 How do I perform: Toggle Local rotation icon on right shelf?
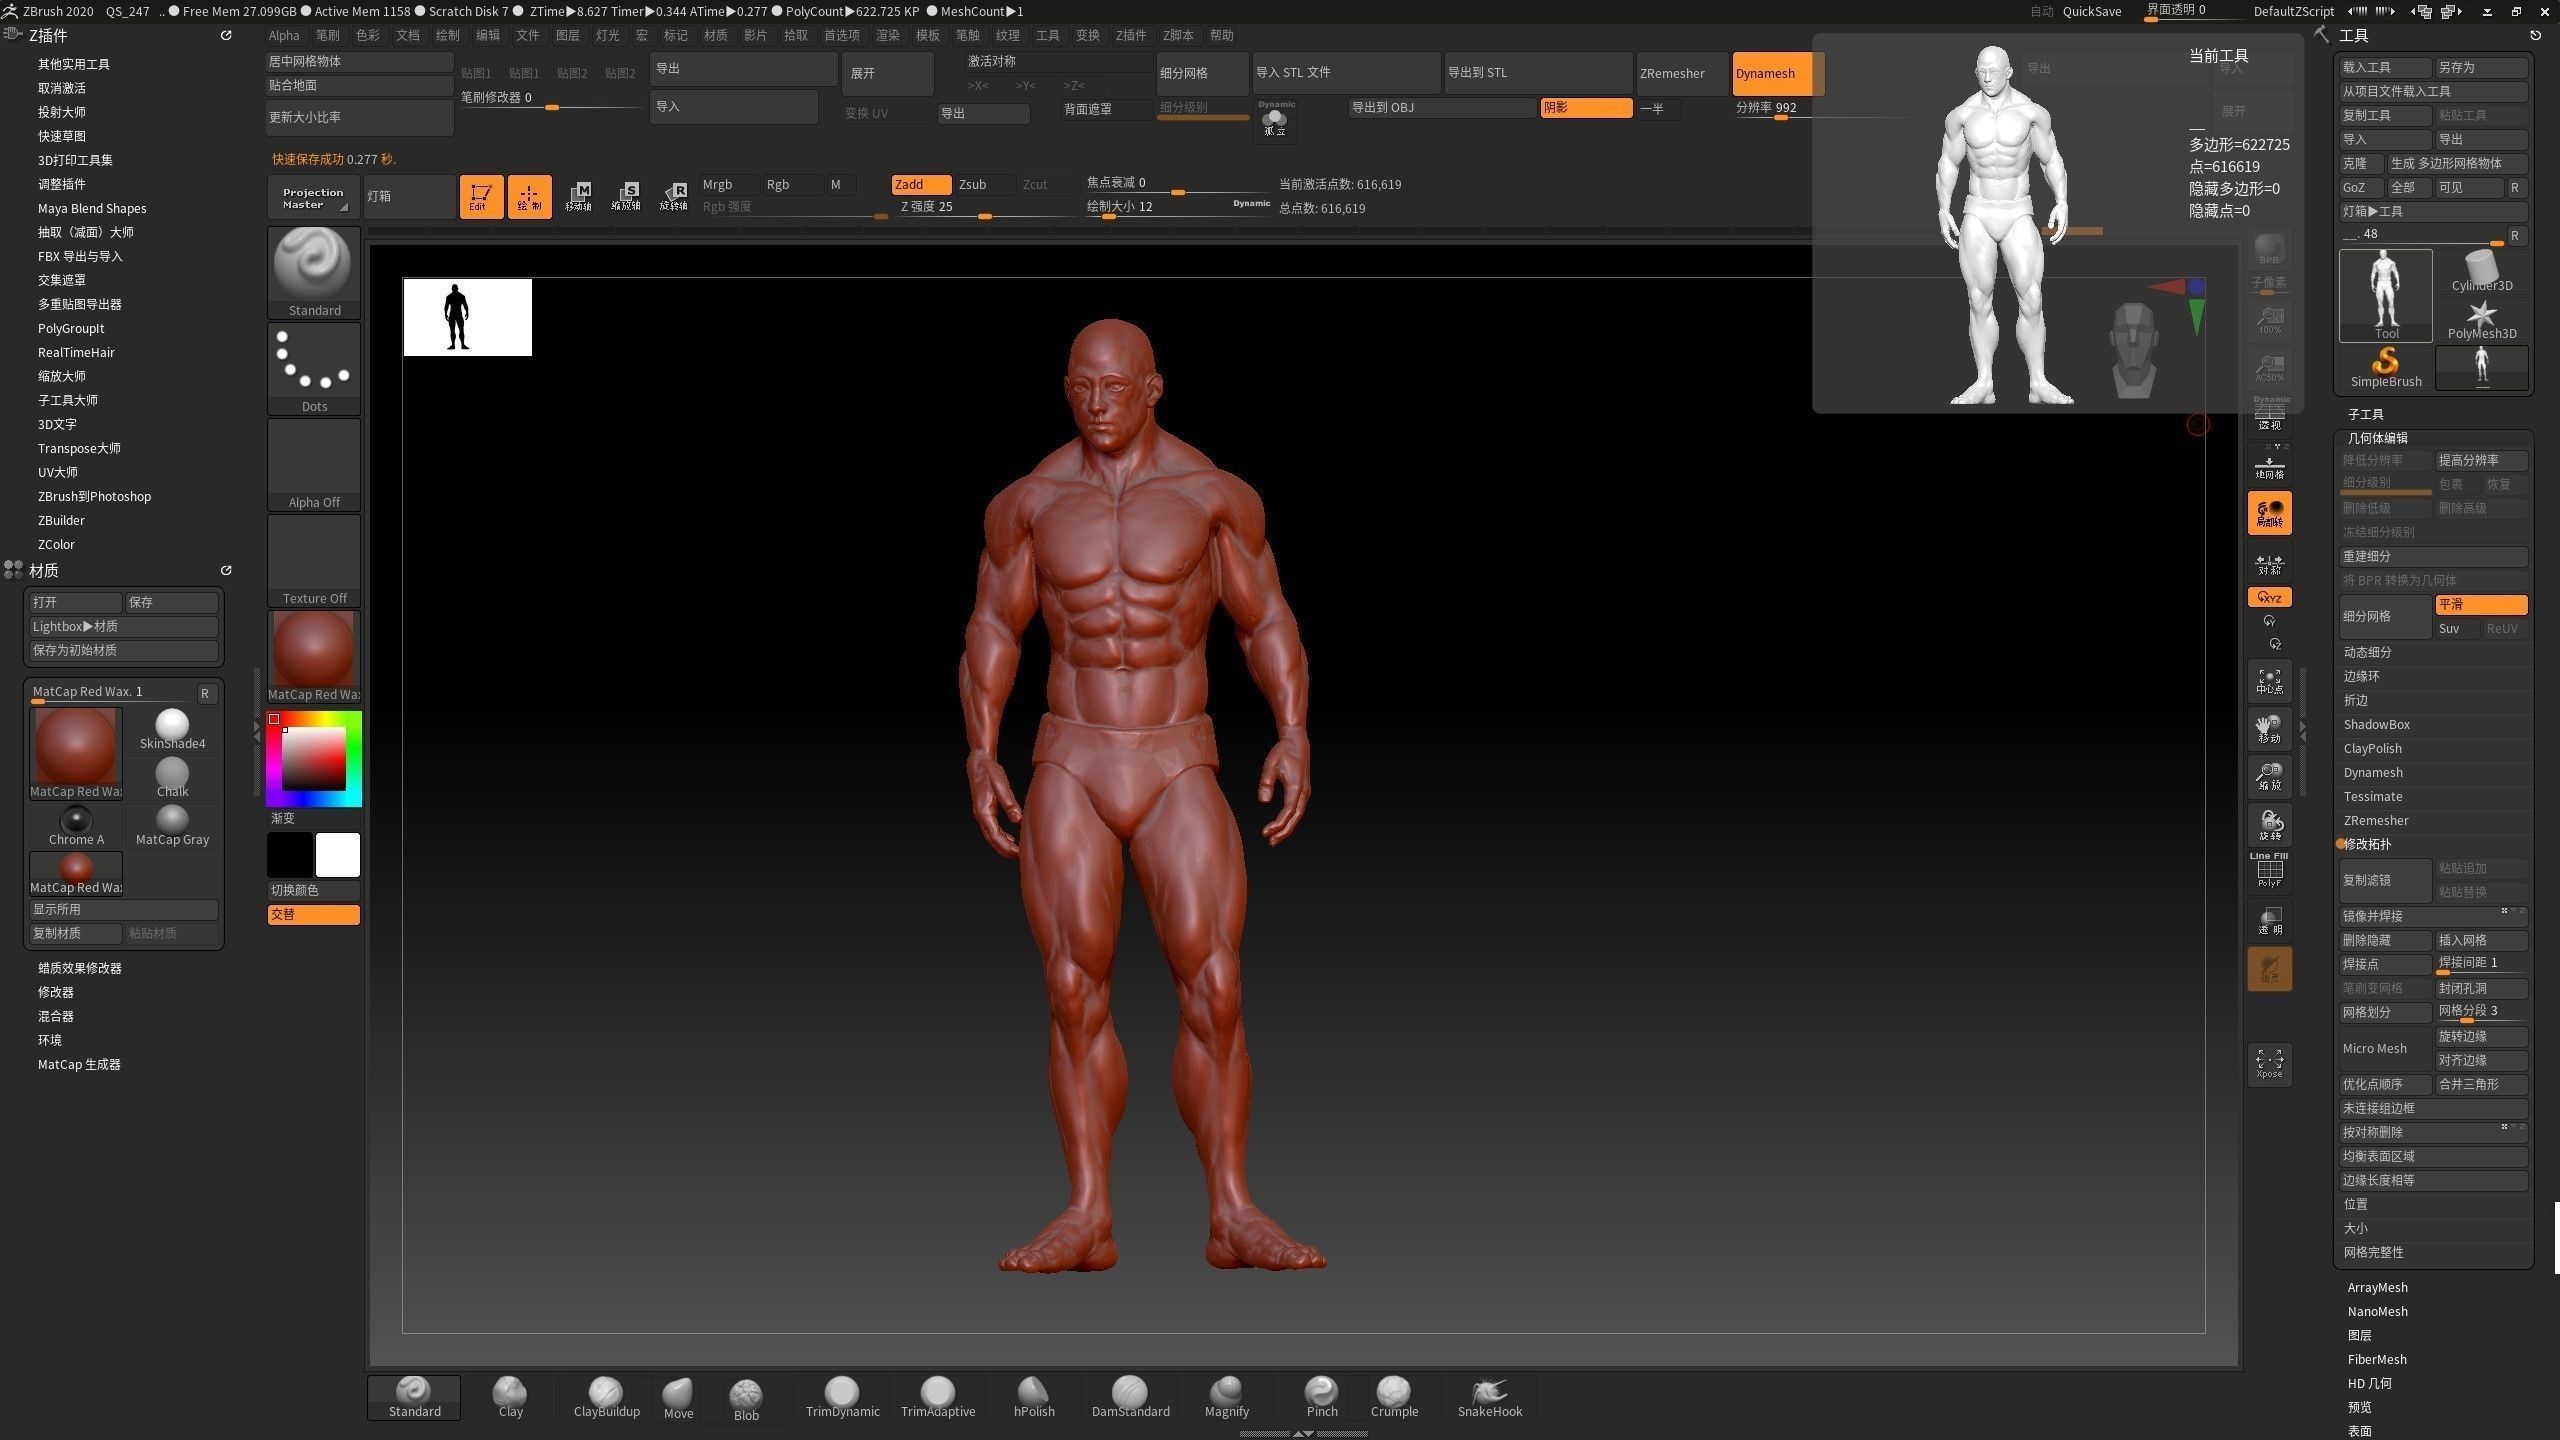tap(2270, 513)
